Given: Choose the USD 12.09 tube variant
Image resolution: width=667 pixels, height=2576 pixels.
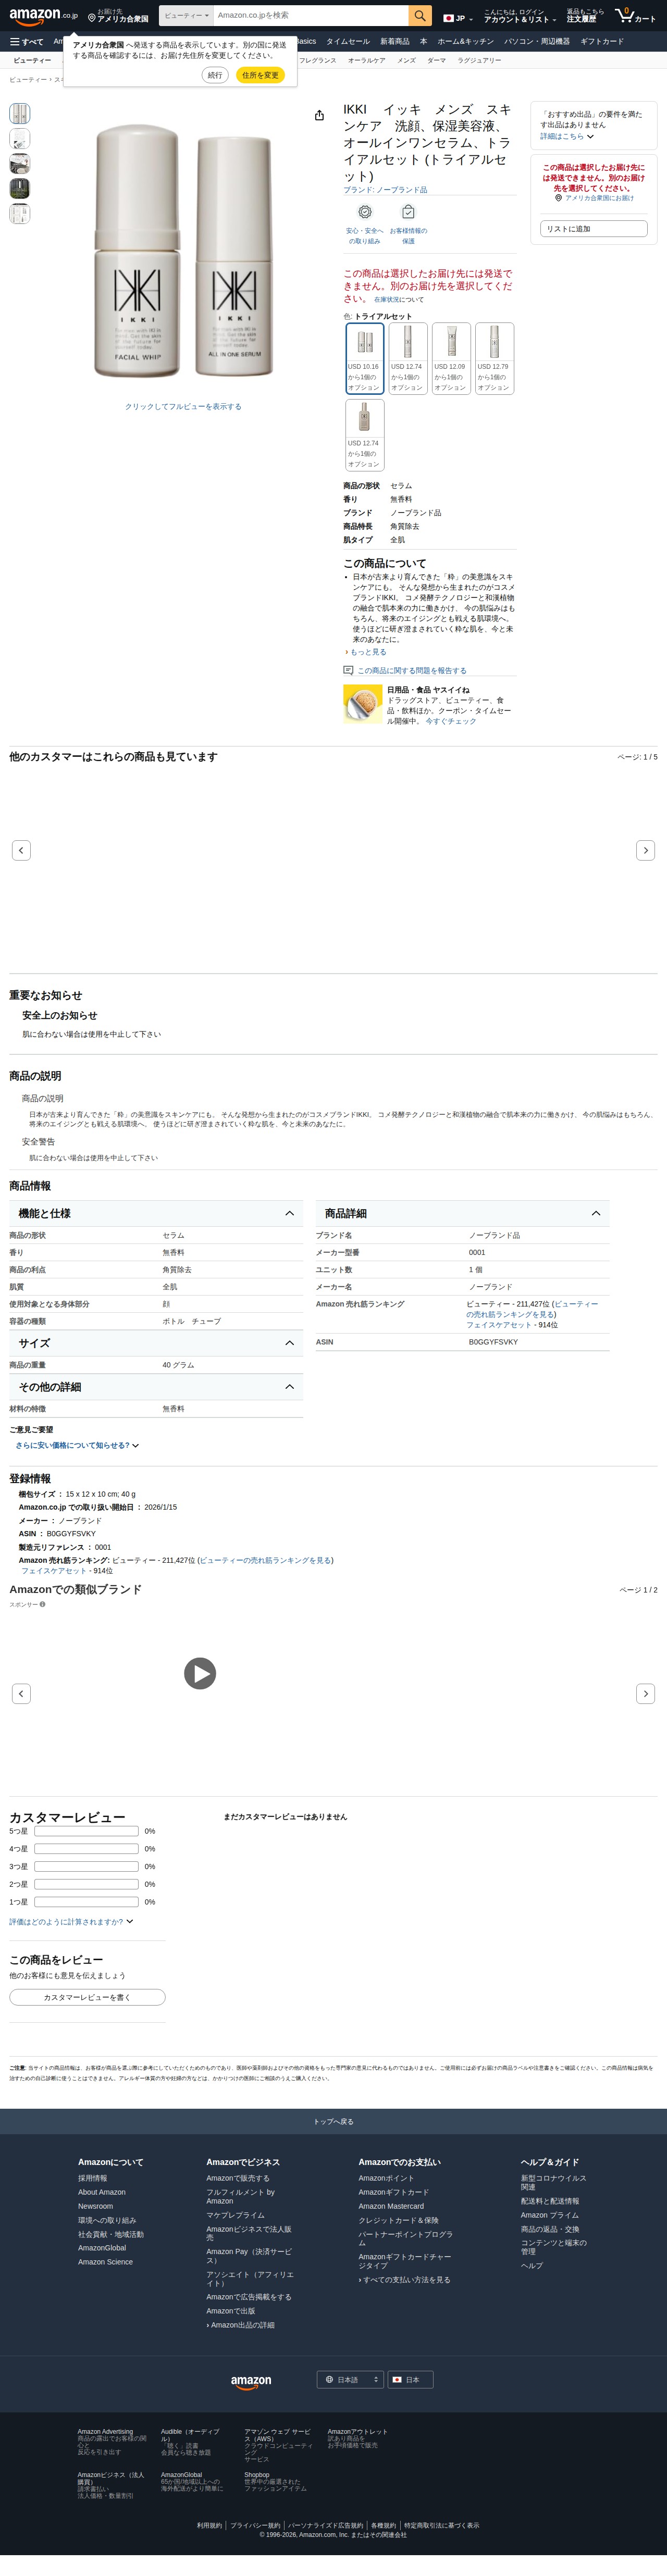Looking at the screenshot, I should click(451, 358).
